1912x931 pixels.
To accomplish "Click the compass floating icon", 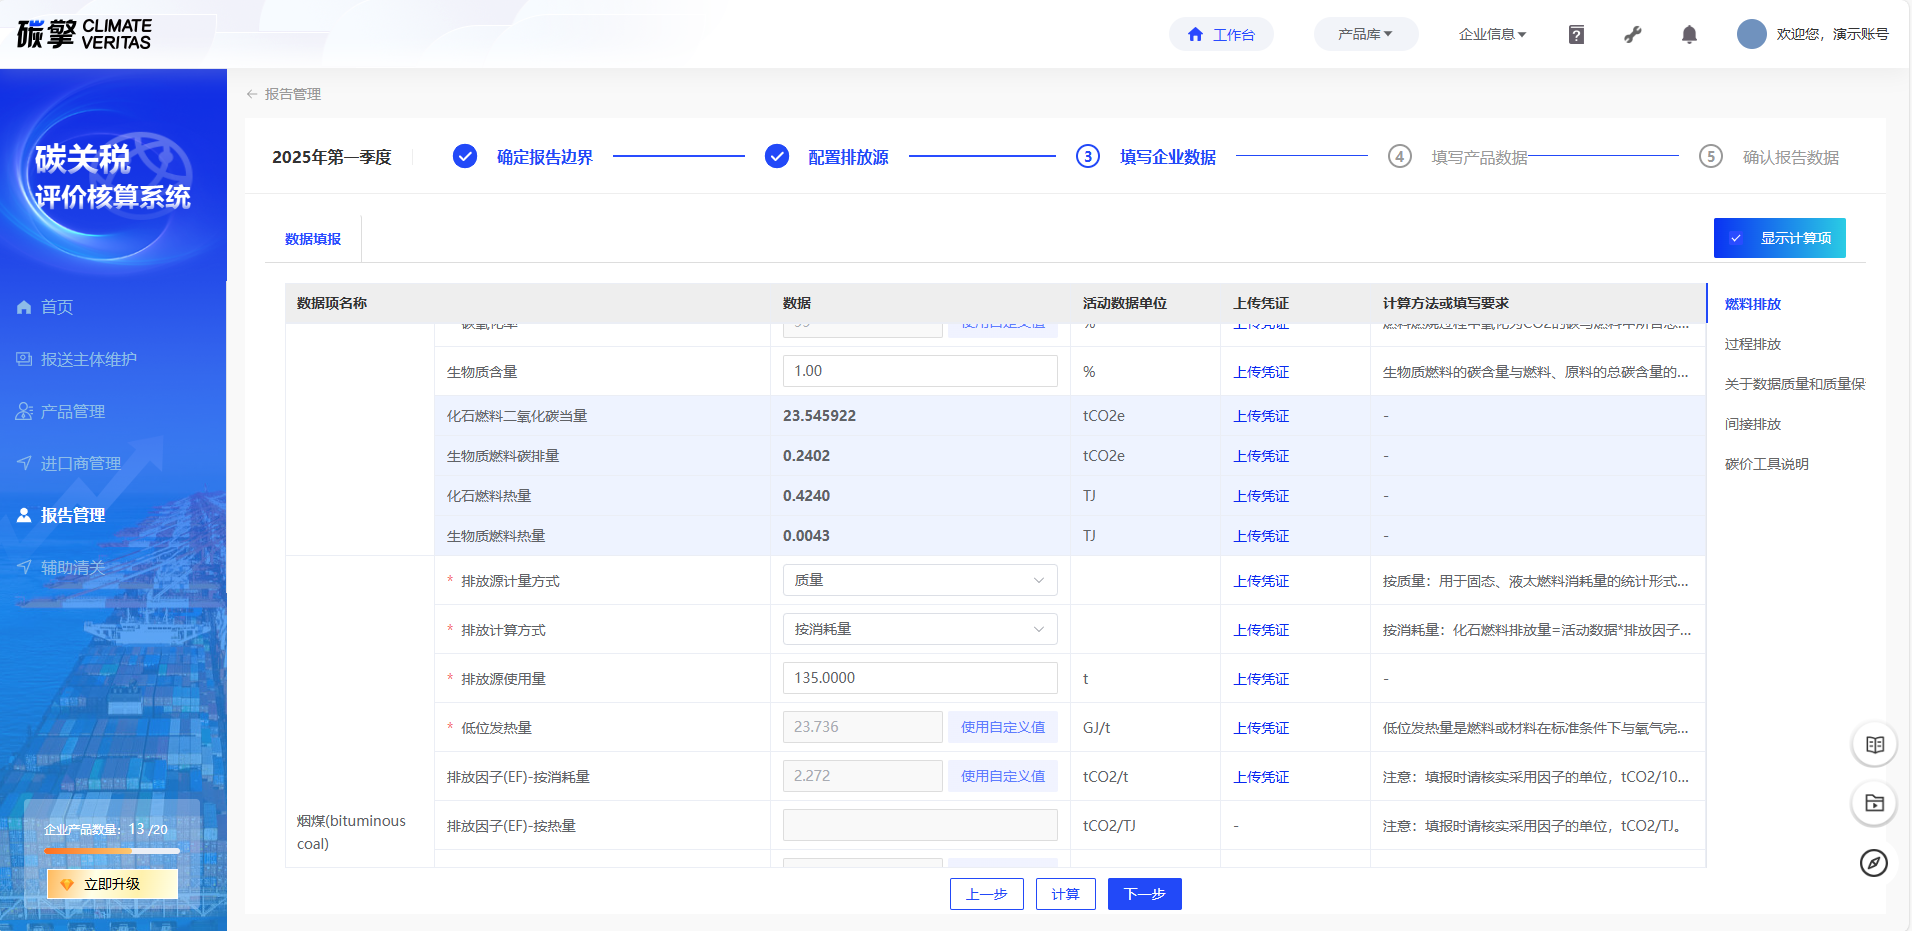I will point(1874,863).
